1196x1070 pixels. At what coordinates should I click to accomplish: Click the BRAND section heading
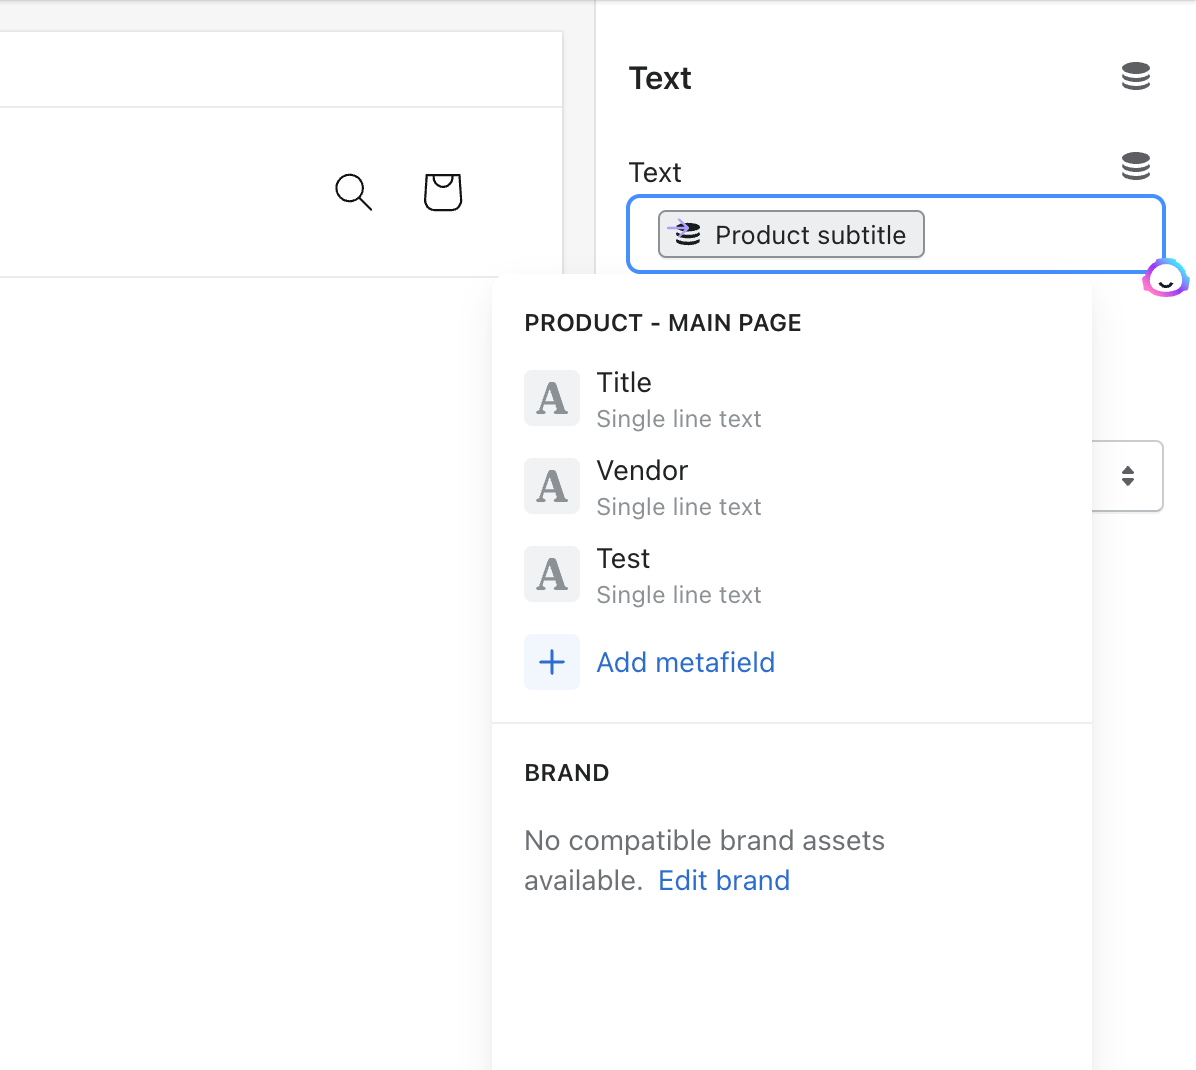[x=566, y=772]
